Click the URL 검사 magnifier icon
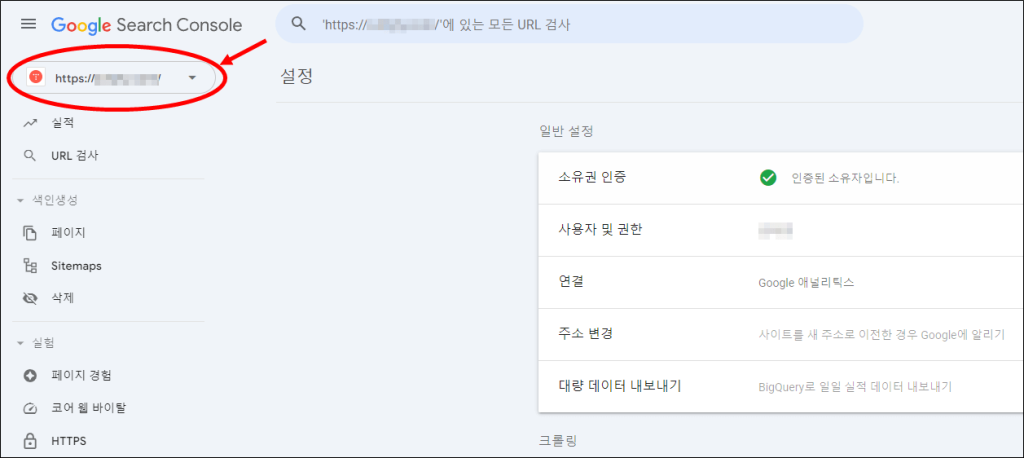The image size is (1024, 458). 29,156
